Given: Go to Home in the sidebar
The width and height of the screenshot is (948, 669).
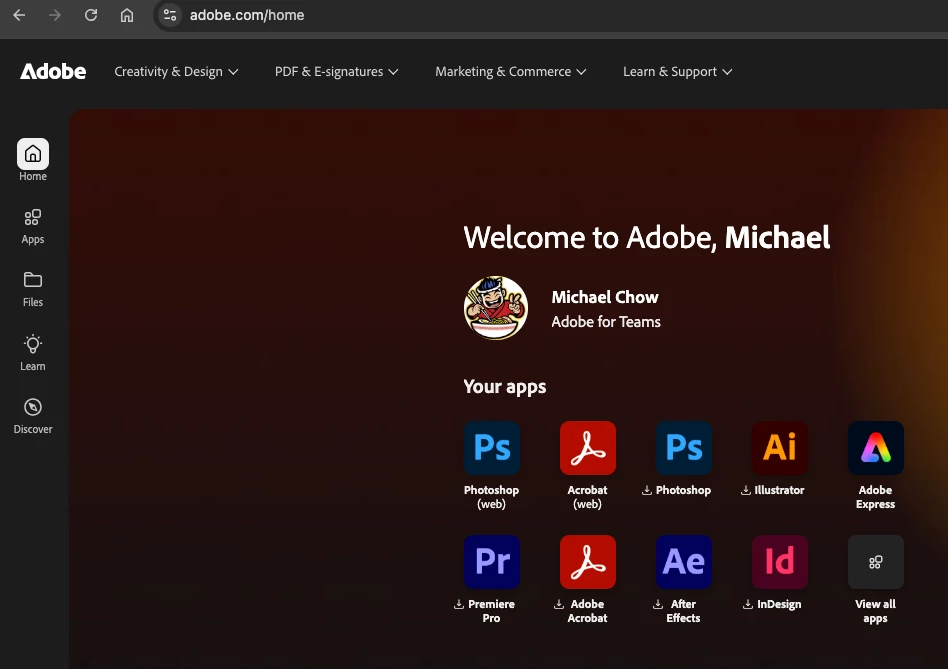Looking at the screenshot, I should pos(33,161).
